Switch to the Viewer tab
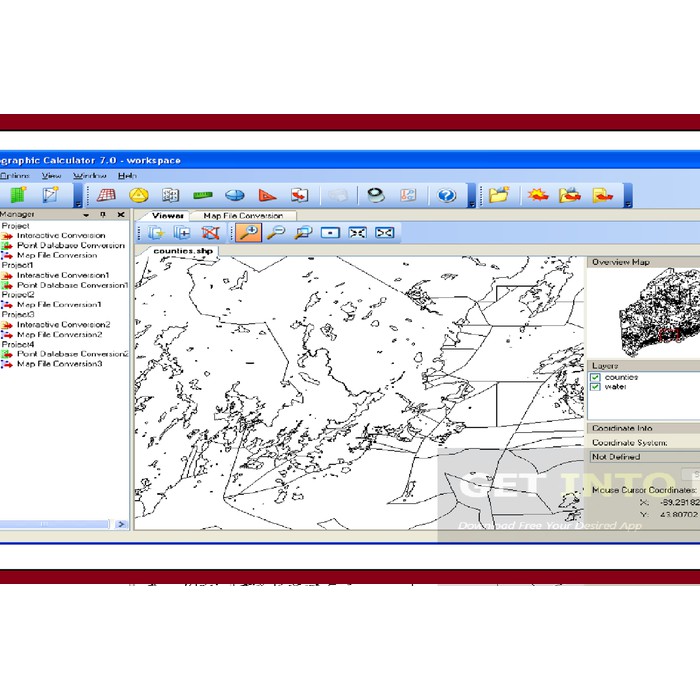The width and height of the screenshot is (700, 700). [167, 216]
